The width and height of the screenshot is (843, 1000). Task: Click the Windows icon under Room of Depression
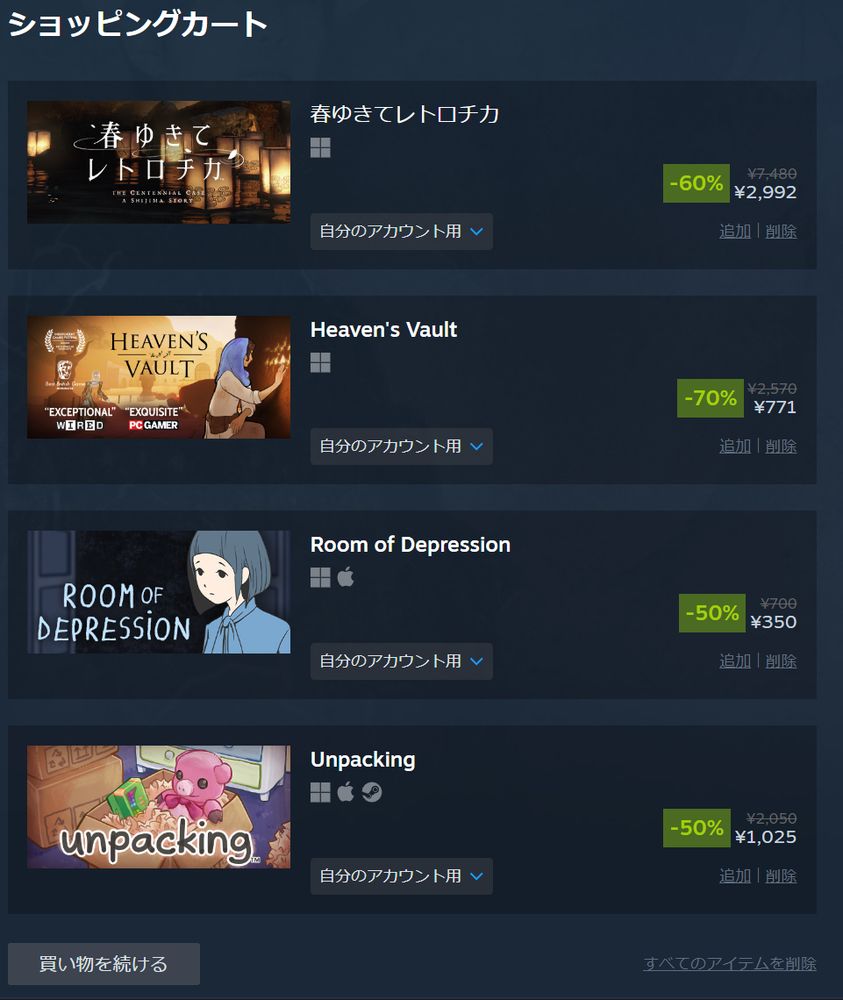point(320,578)
